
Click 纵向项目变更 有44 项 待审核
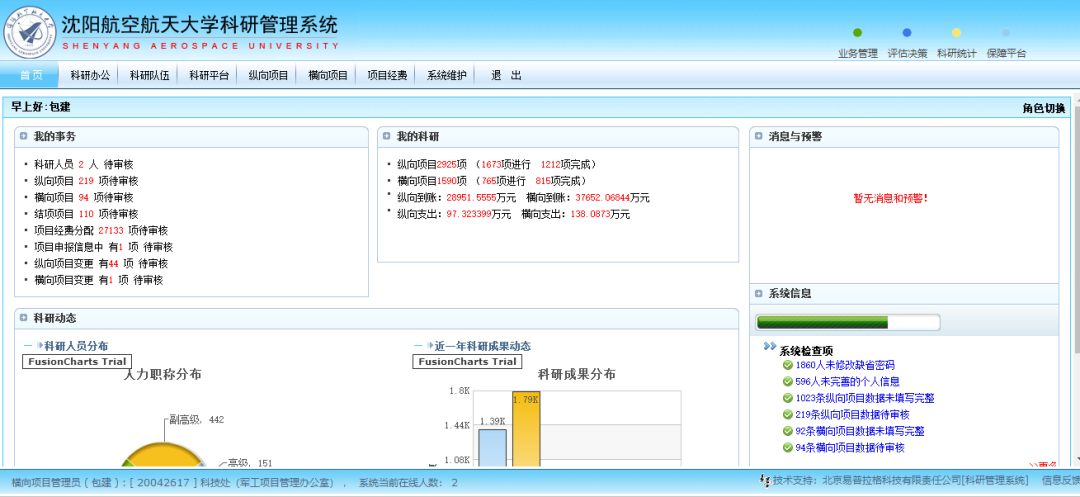point(101,264)
